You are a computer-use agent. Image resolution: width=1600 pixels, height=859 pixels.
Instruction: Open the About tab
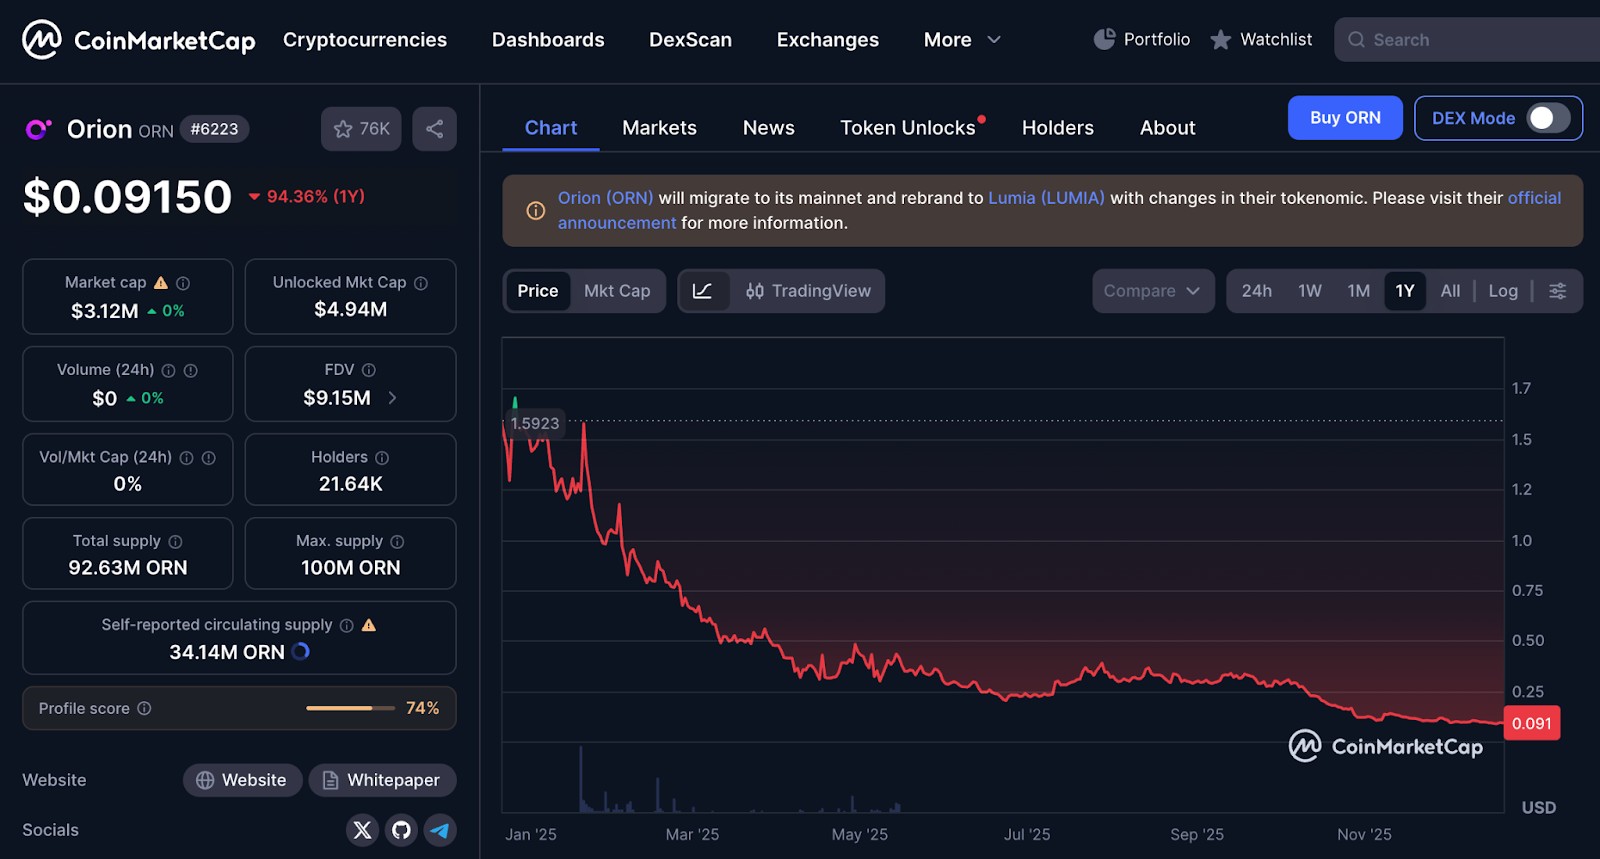tap(1167, 128)
